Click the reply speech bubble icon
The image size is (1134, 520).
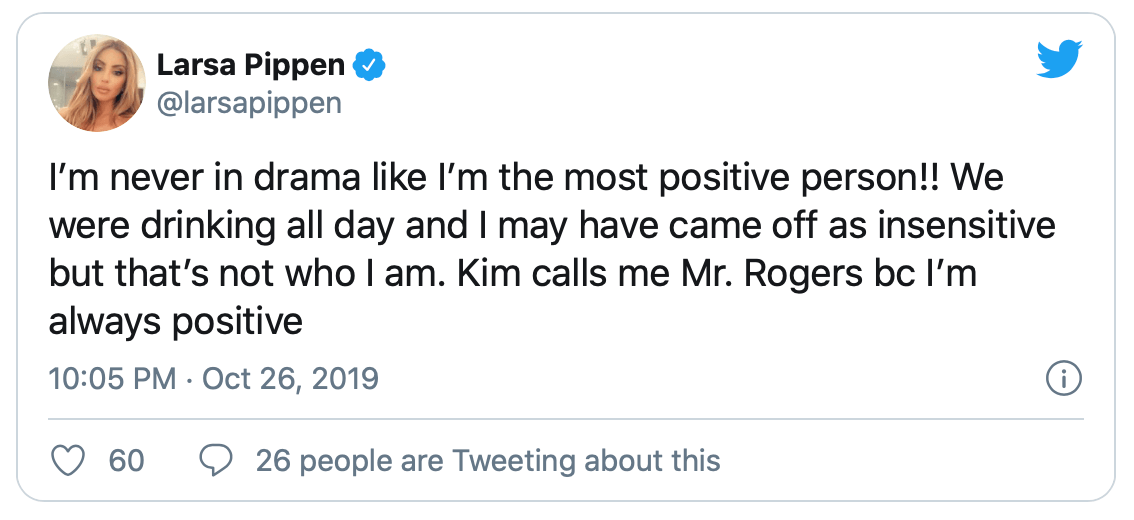click(216, 460)
